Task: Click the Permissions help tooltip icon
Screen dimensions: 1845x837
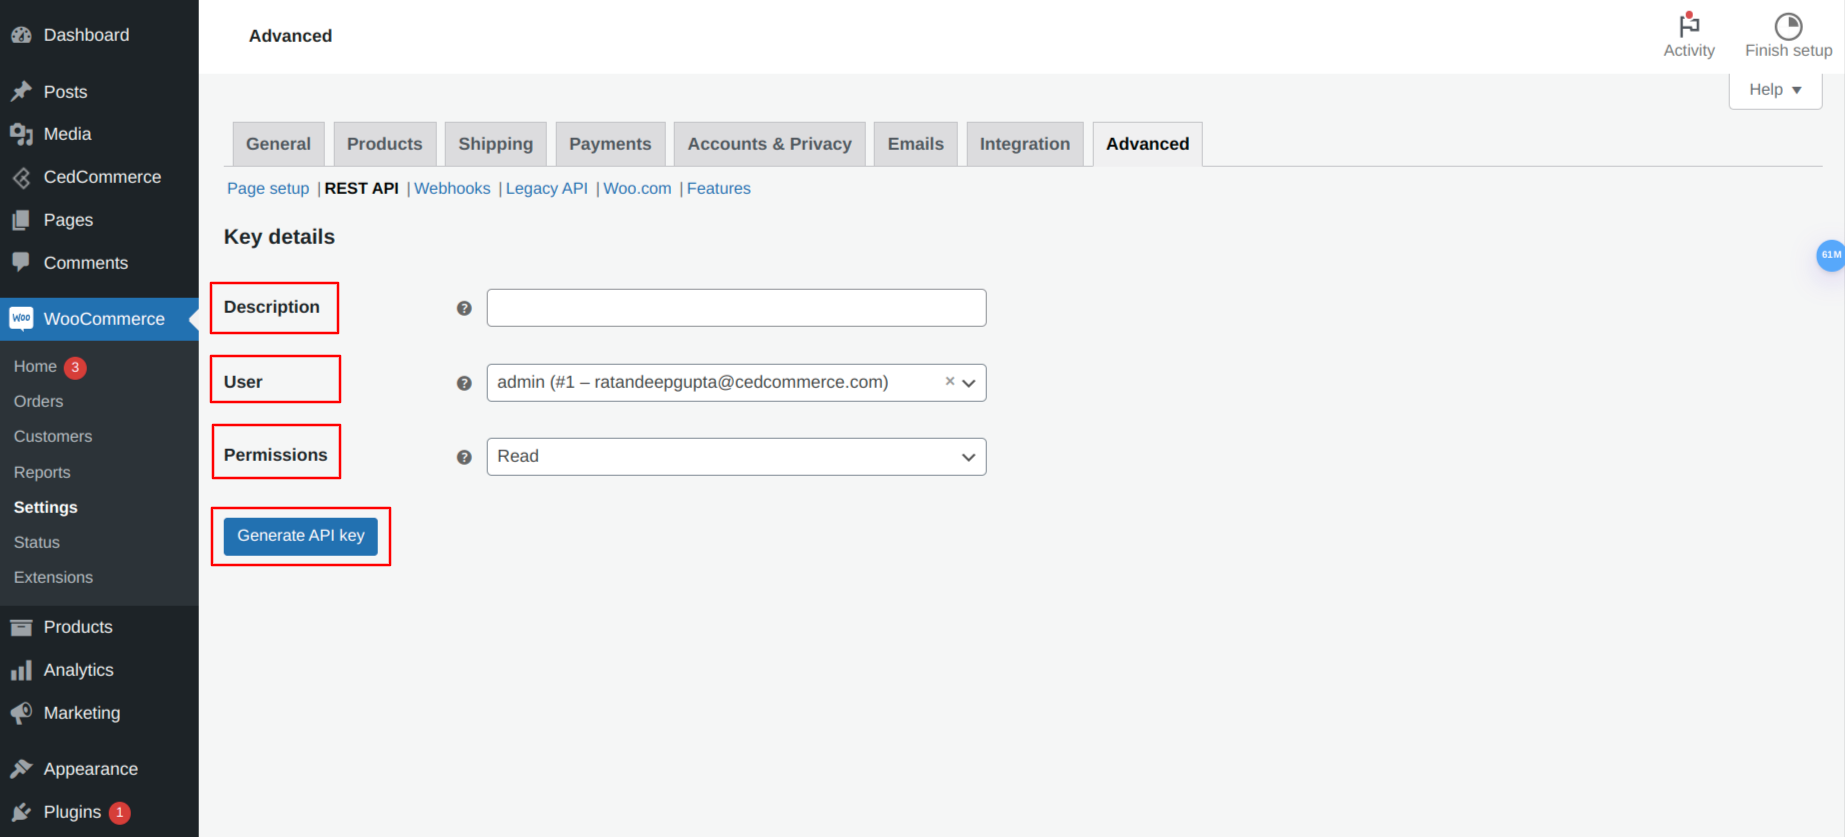Action: [x=464, y=457]
